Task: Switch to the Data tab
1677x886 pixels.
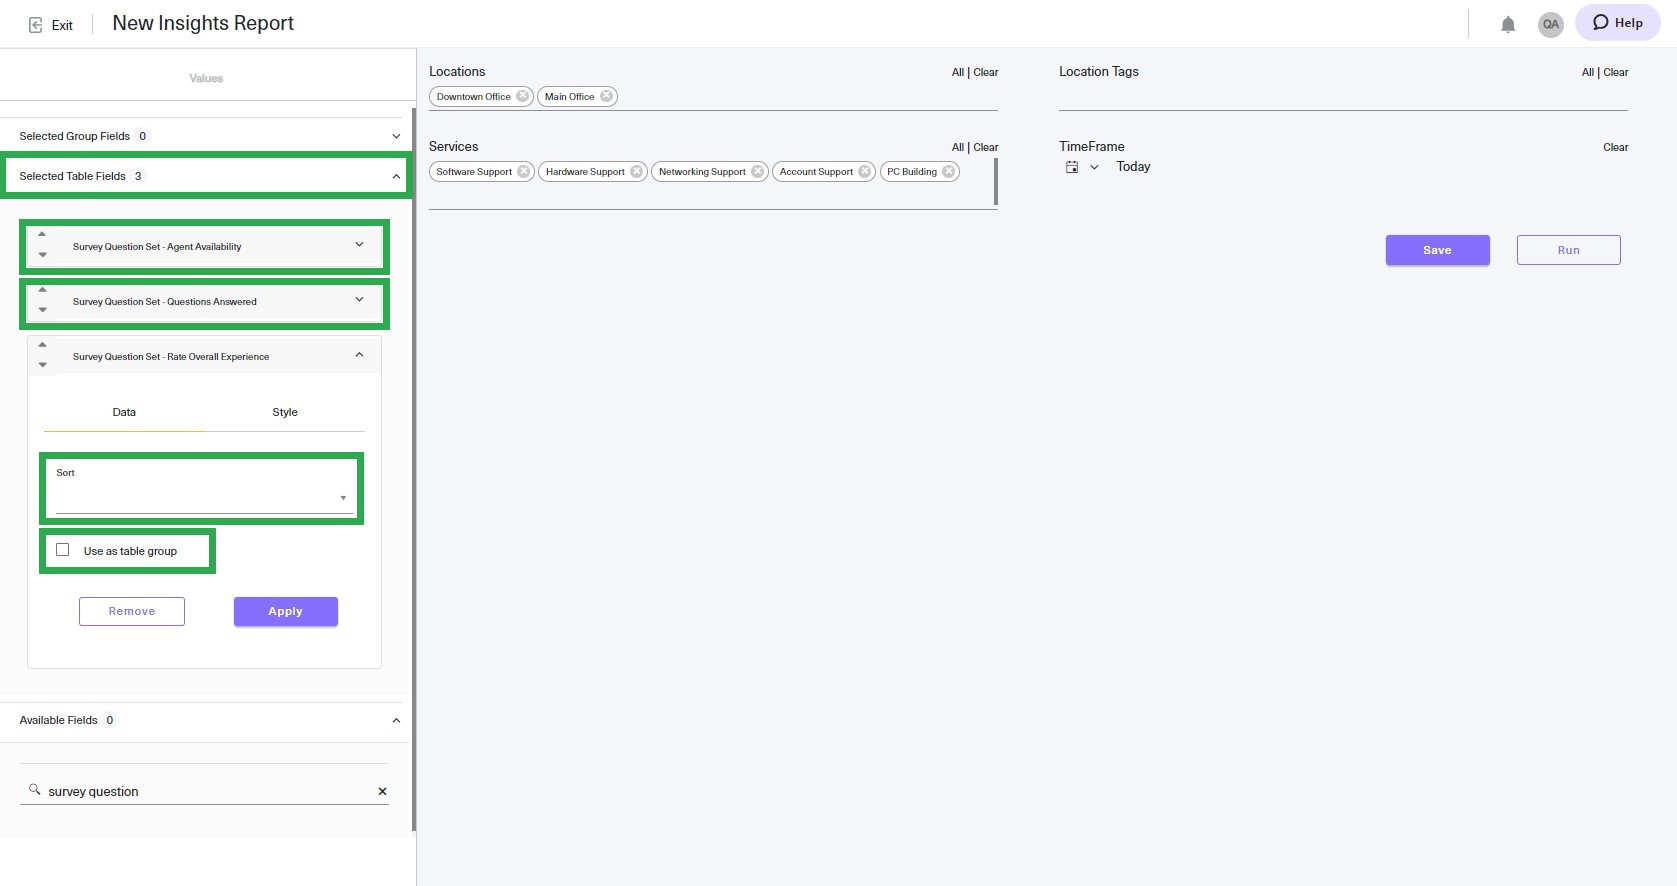Action: pos(124,412)
